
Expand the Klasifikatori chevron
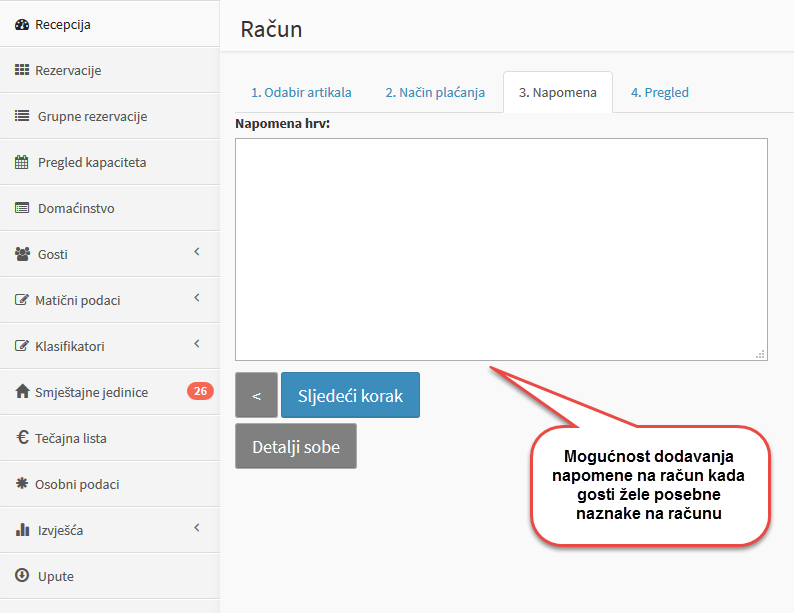(197, 344)
